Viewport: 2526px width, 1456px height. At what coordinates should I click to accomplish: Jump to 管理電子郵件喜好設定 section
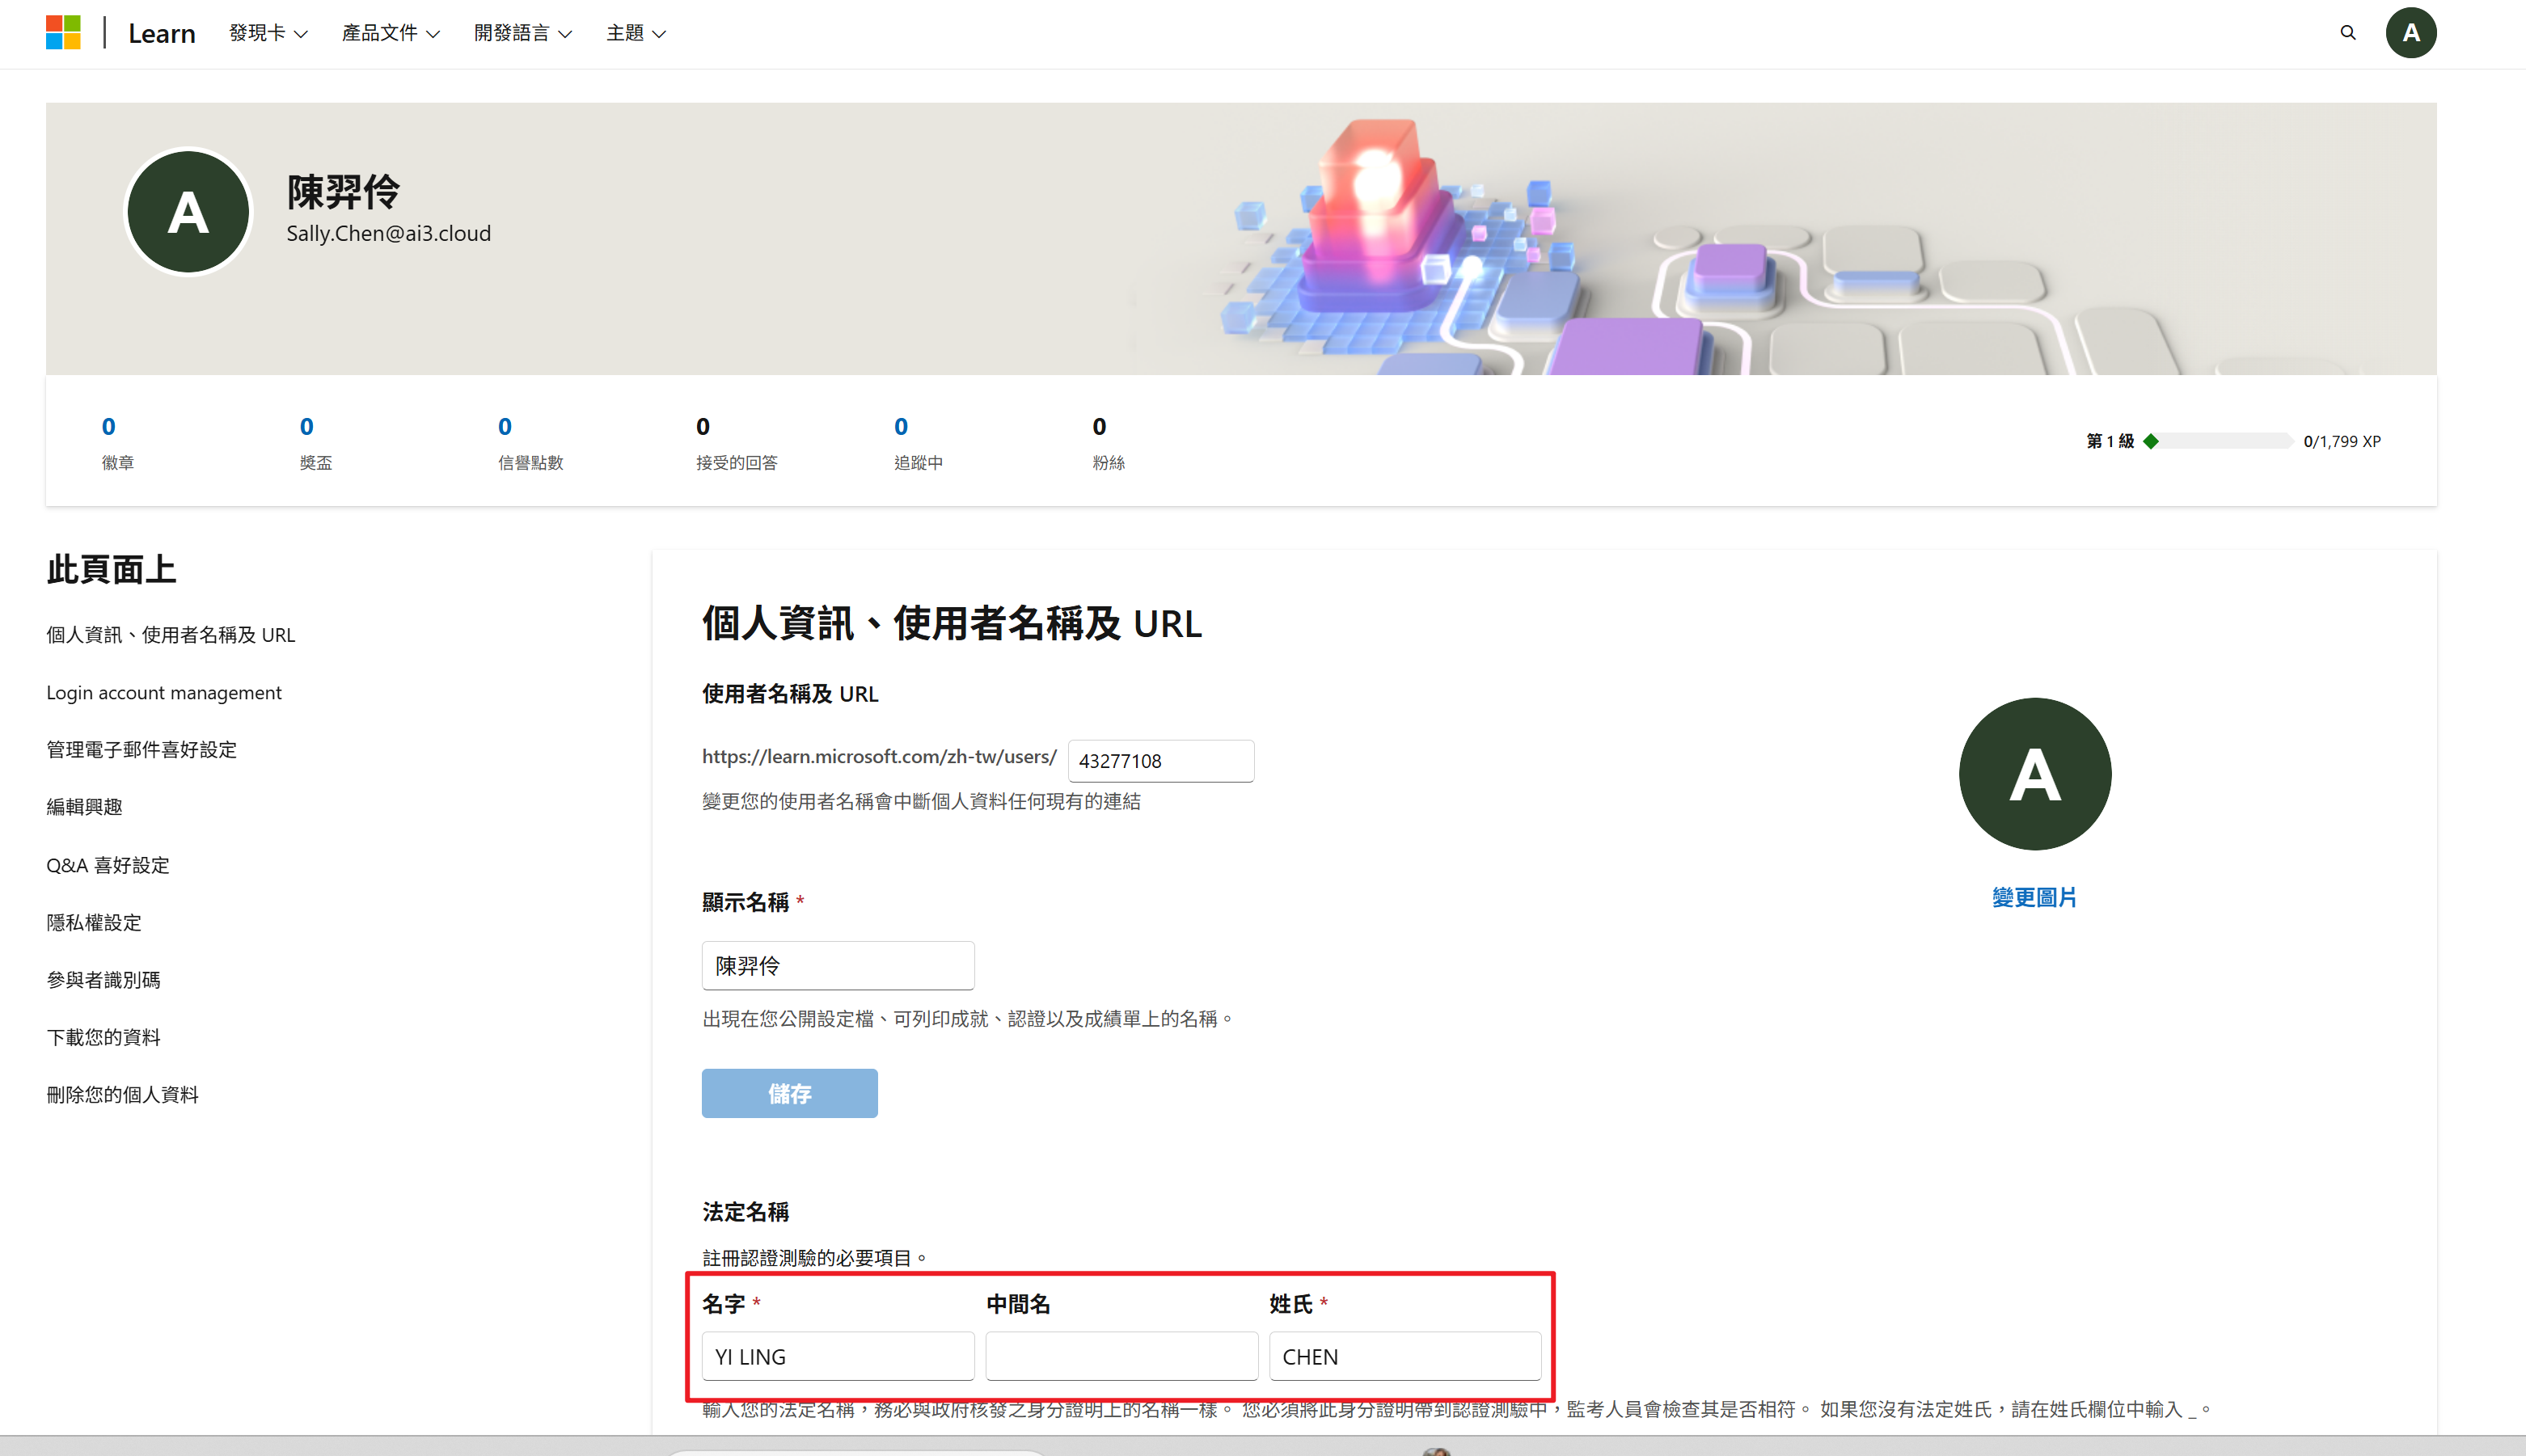click(141, 750)
